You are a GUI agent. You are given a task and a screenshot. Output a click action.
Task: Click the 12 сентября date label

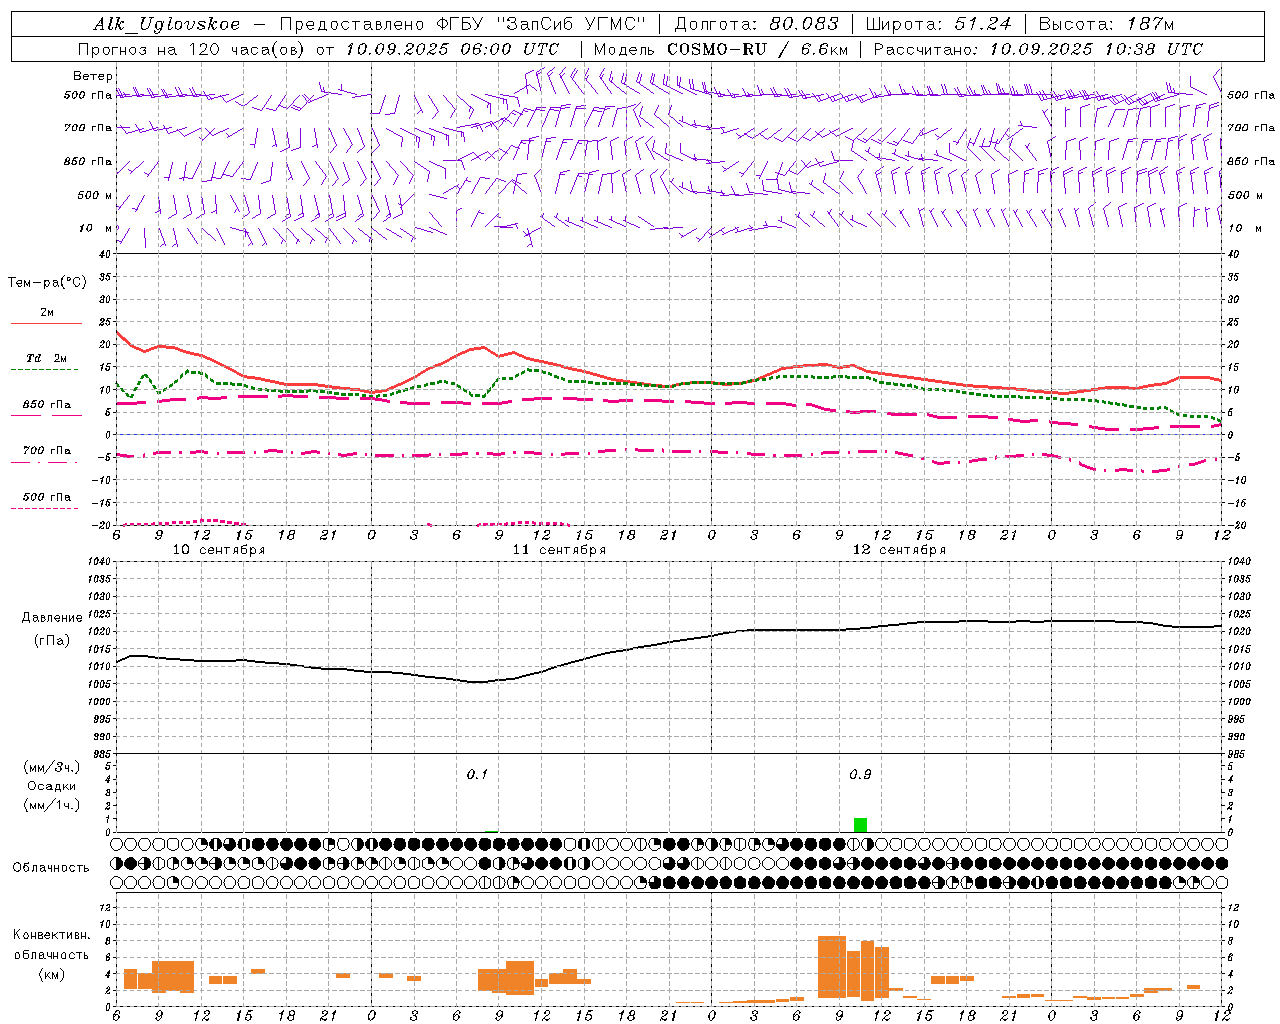899,550
